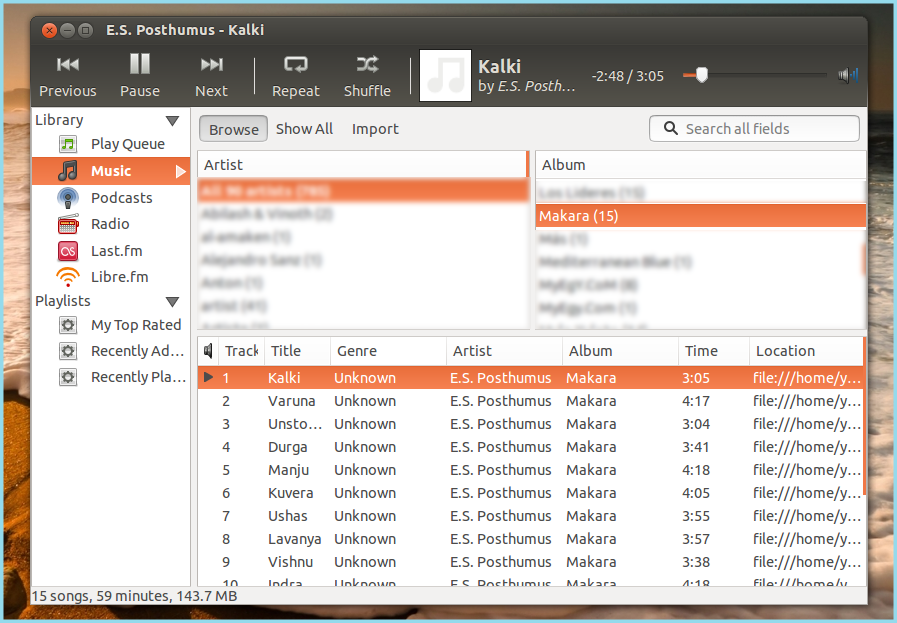Move the song position slider handle
Viewport: 897px width, 623px height.
(x=701, y=75)
